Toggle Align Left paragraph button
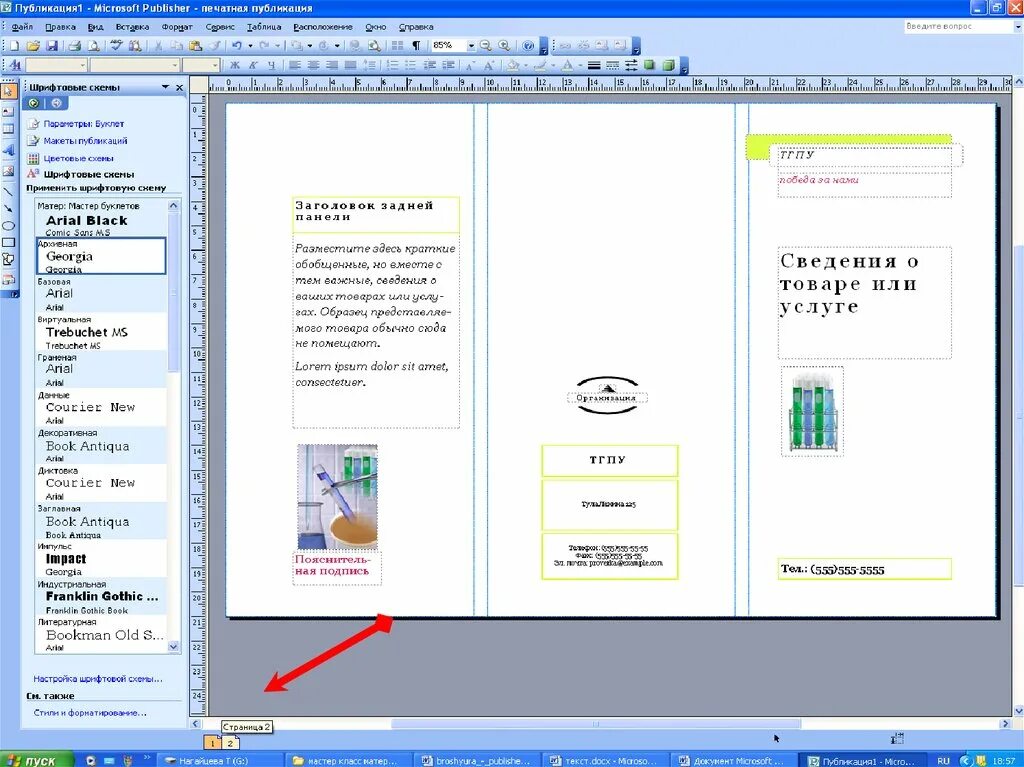Image resolution: width=1024 pixels, height=767 pixels. [x=295, y=65]
